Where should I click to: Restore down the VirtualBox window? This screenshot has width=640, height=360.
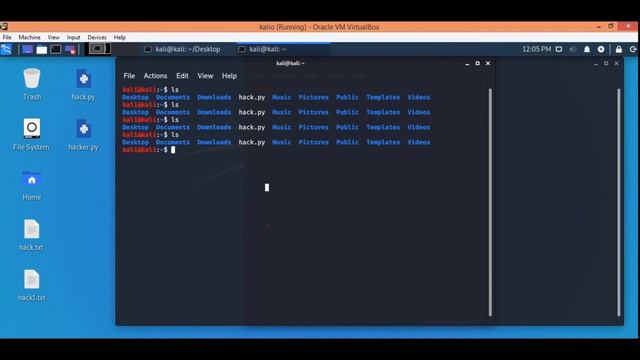(611, 27)
